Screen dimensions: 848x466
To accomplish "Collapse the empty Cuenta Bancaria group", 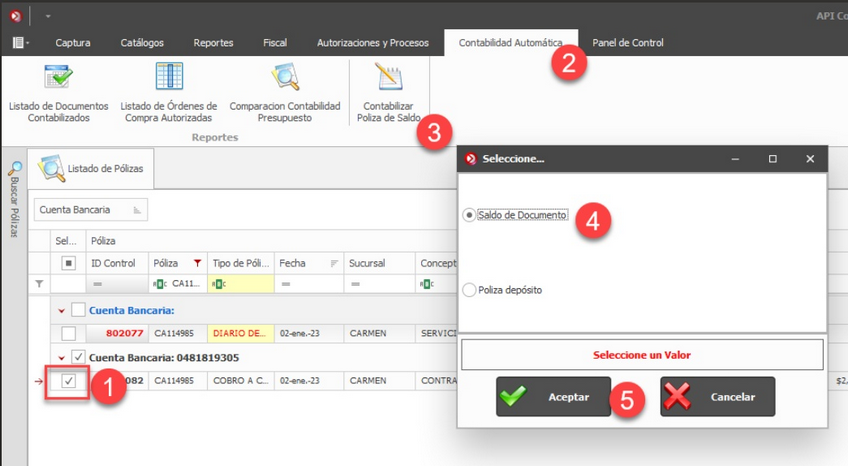I will (60, 310).
